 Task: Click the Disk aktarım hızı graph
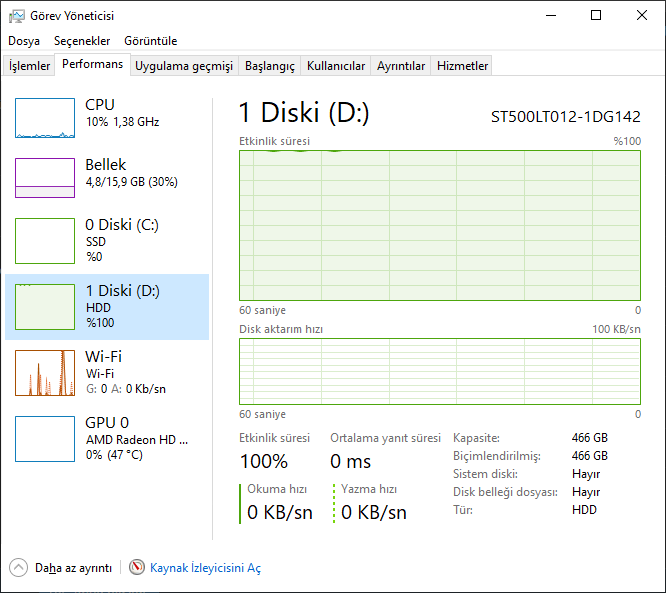(440, 371)
